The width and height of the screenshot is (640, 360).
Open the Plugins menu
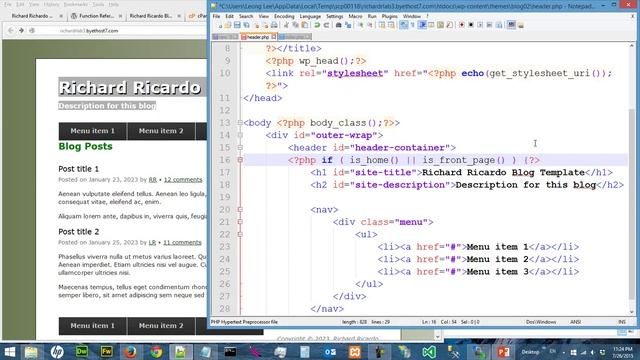pyautogui.click(x=389, y=16)
